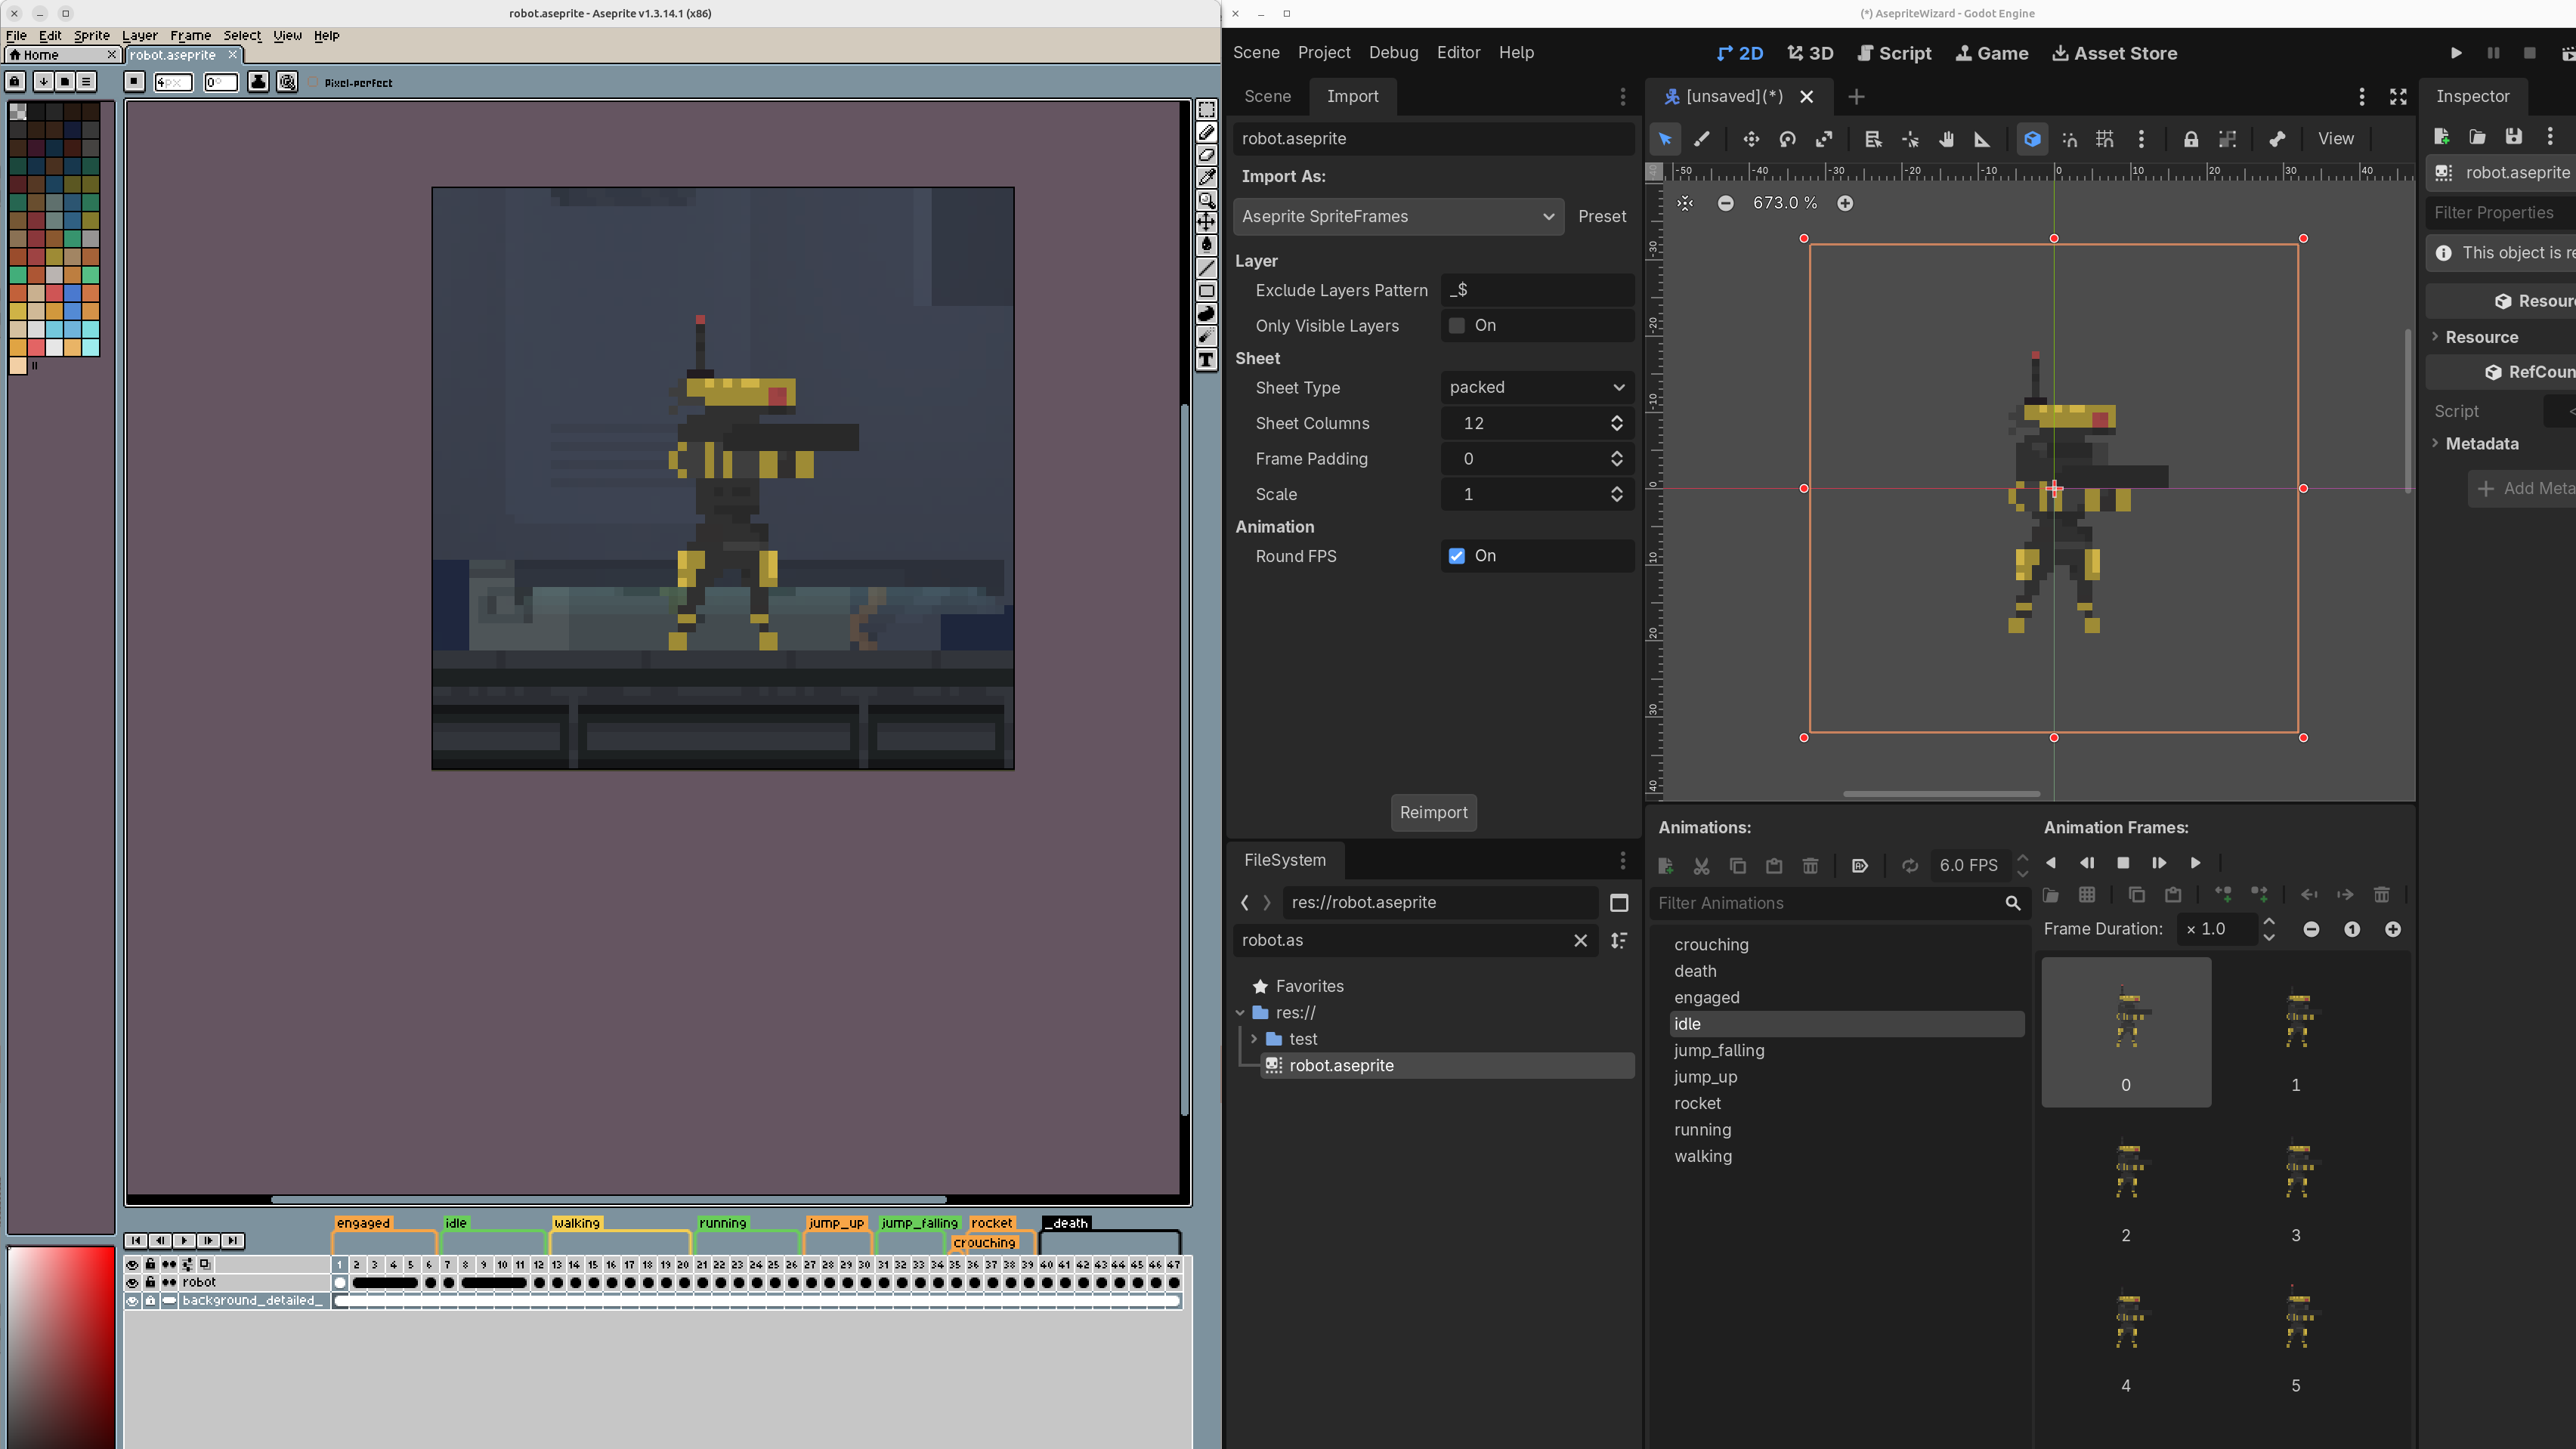Lock selected node with padlock icon
This screenshot has height=1449, width=2576.
2190,139
